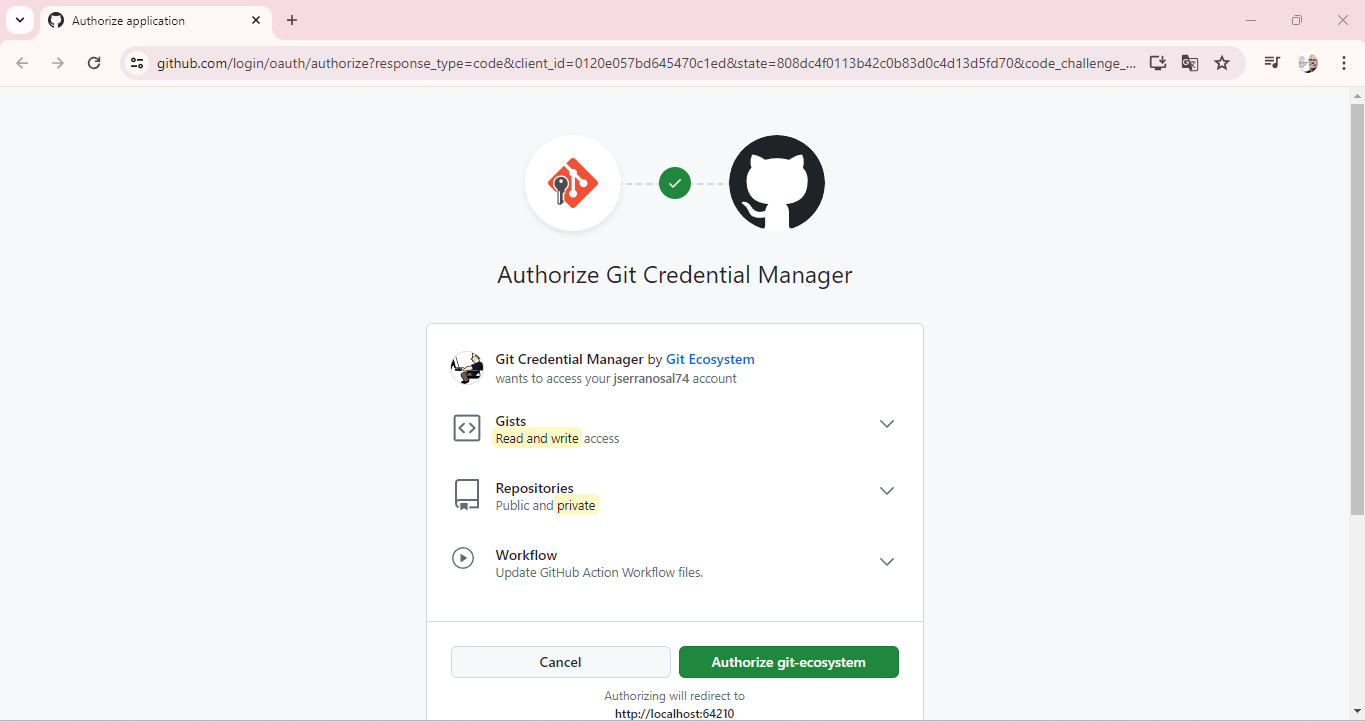Click Authorize git-ecosystem button

click(x=789, y=662)
